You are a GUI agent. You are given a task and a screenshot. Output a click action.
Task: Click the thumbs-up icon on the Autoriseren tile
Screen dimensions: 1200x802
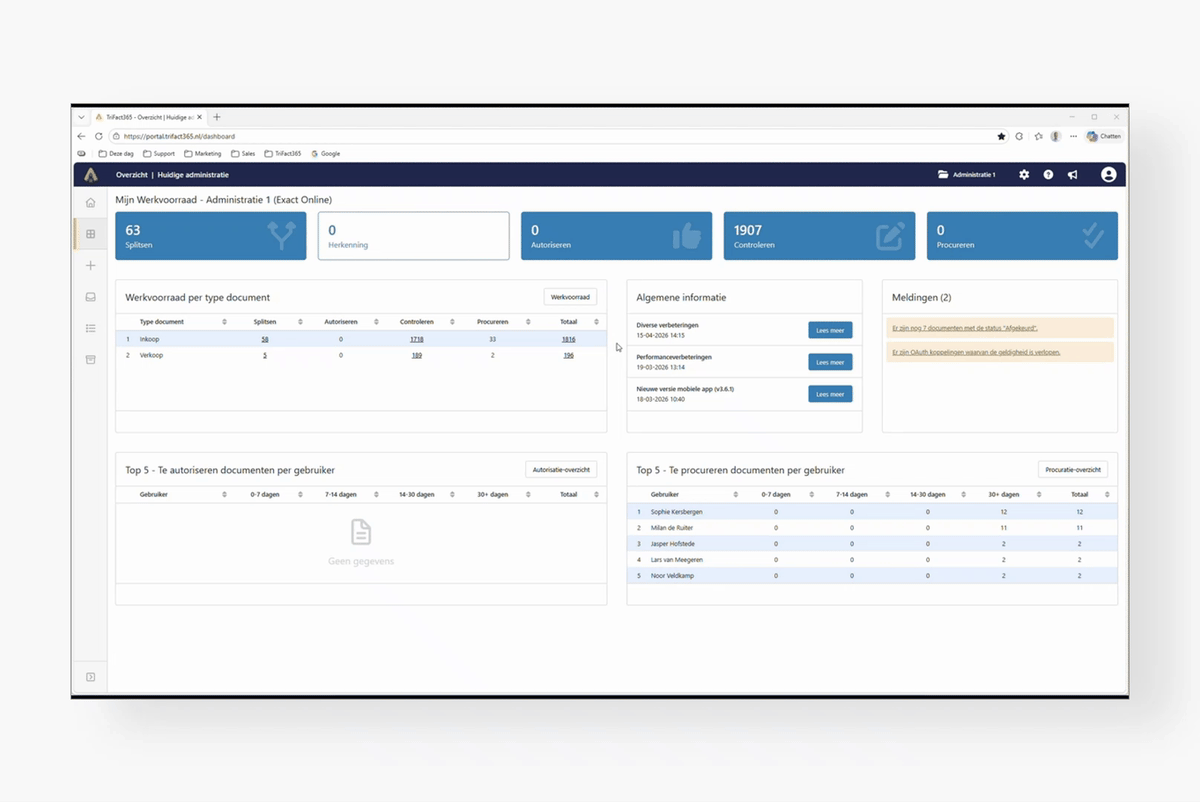(689, 234)
